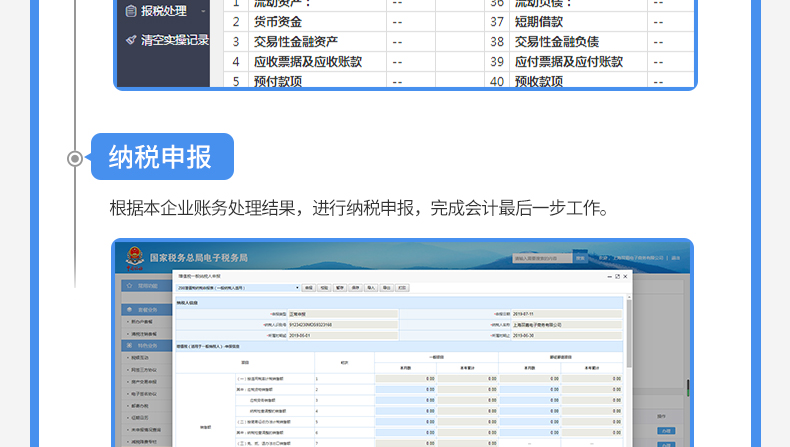Close the tax declaration dialog with X
The image size is (790, 447).
[x=626, y=276]
